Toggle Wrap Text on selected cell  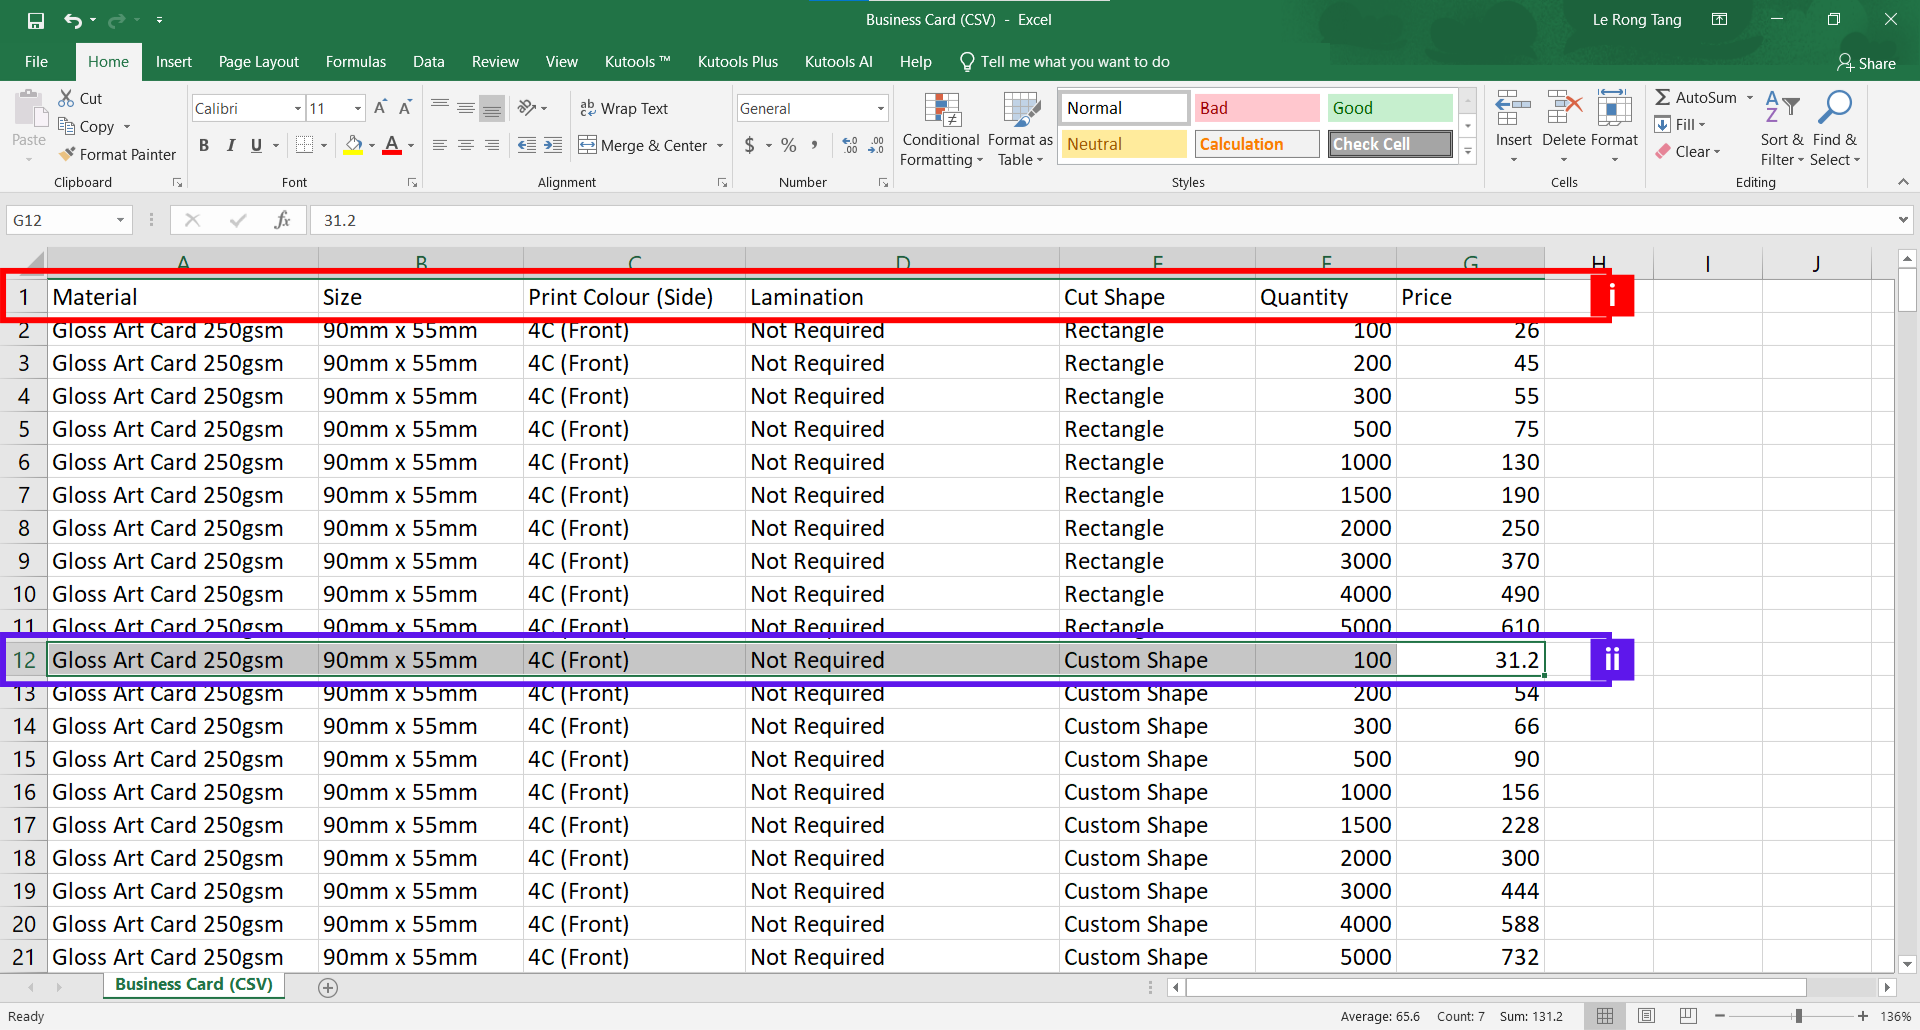624,108
